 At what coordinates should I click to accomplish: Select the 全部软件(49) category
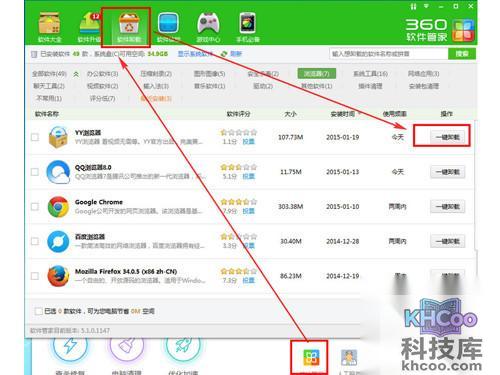49,74
